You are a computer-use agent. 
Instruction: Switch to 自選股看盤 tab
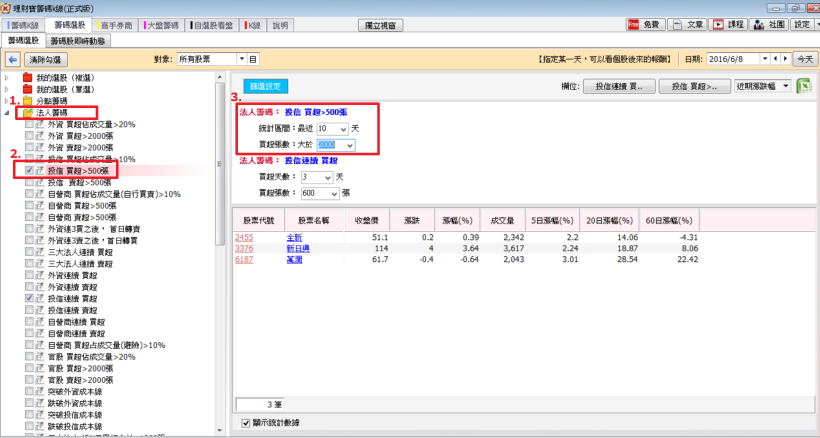click(211, 25)
